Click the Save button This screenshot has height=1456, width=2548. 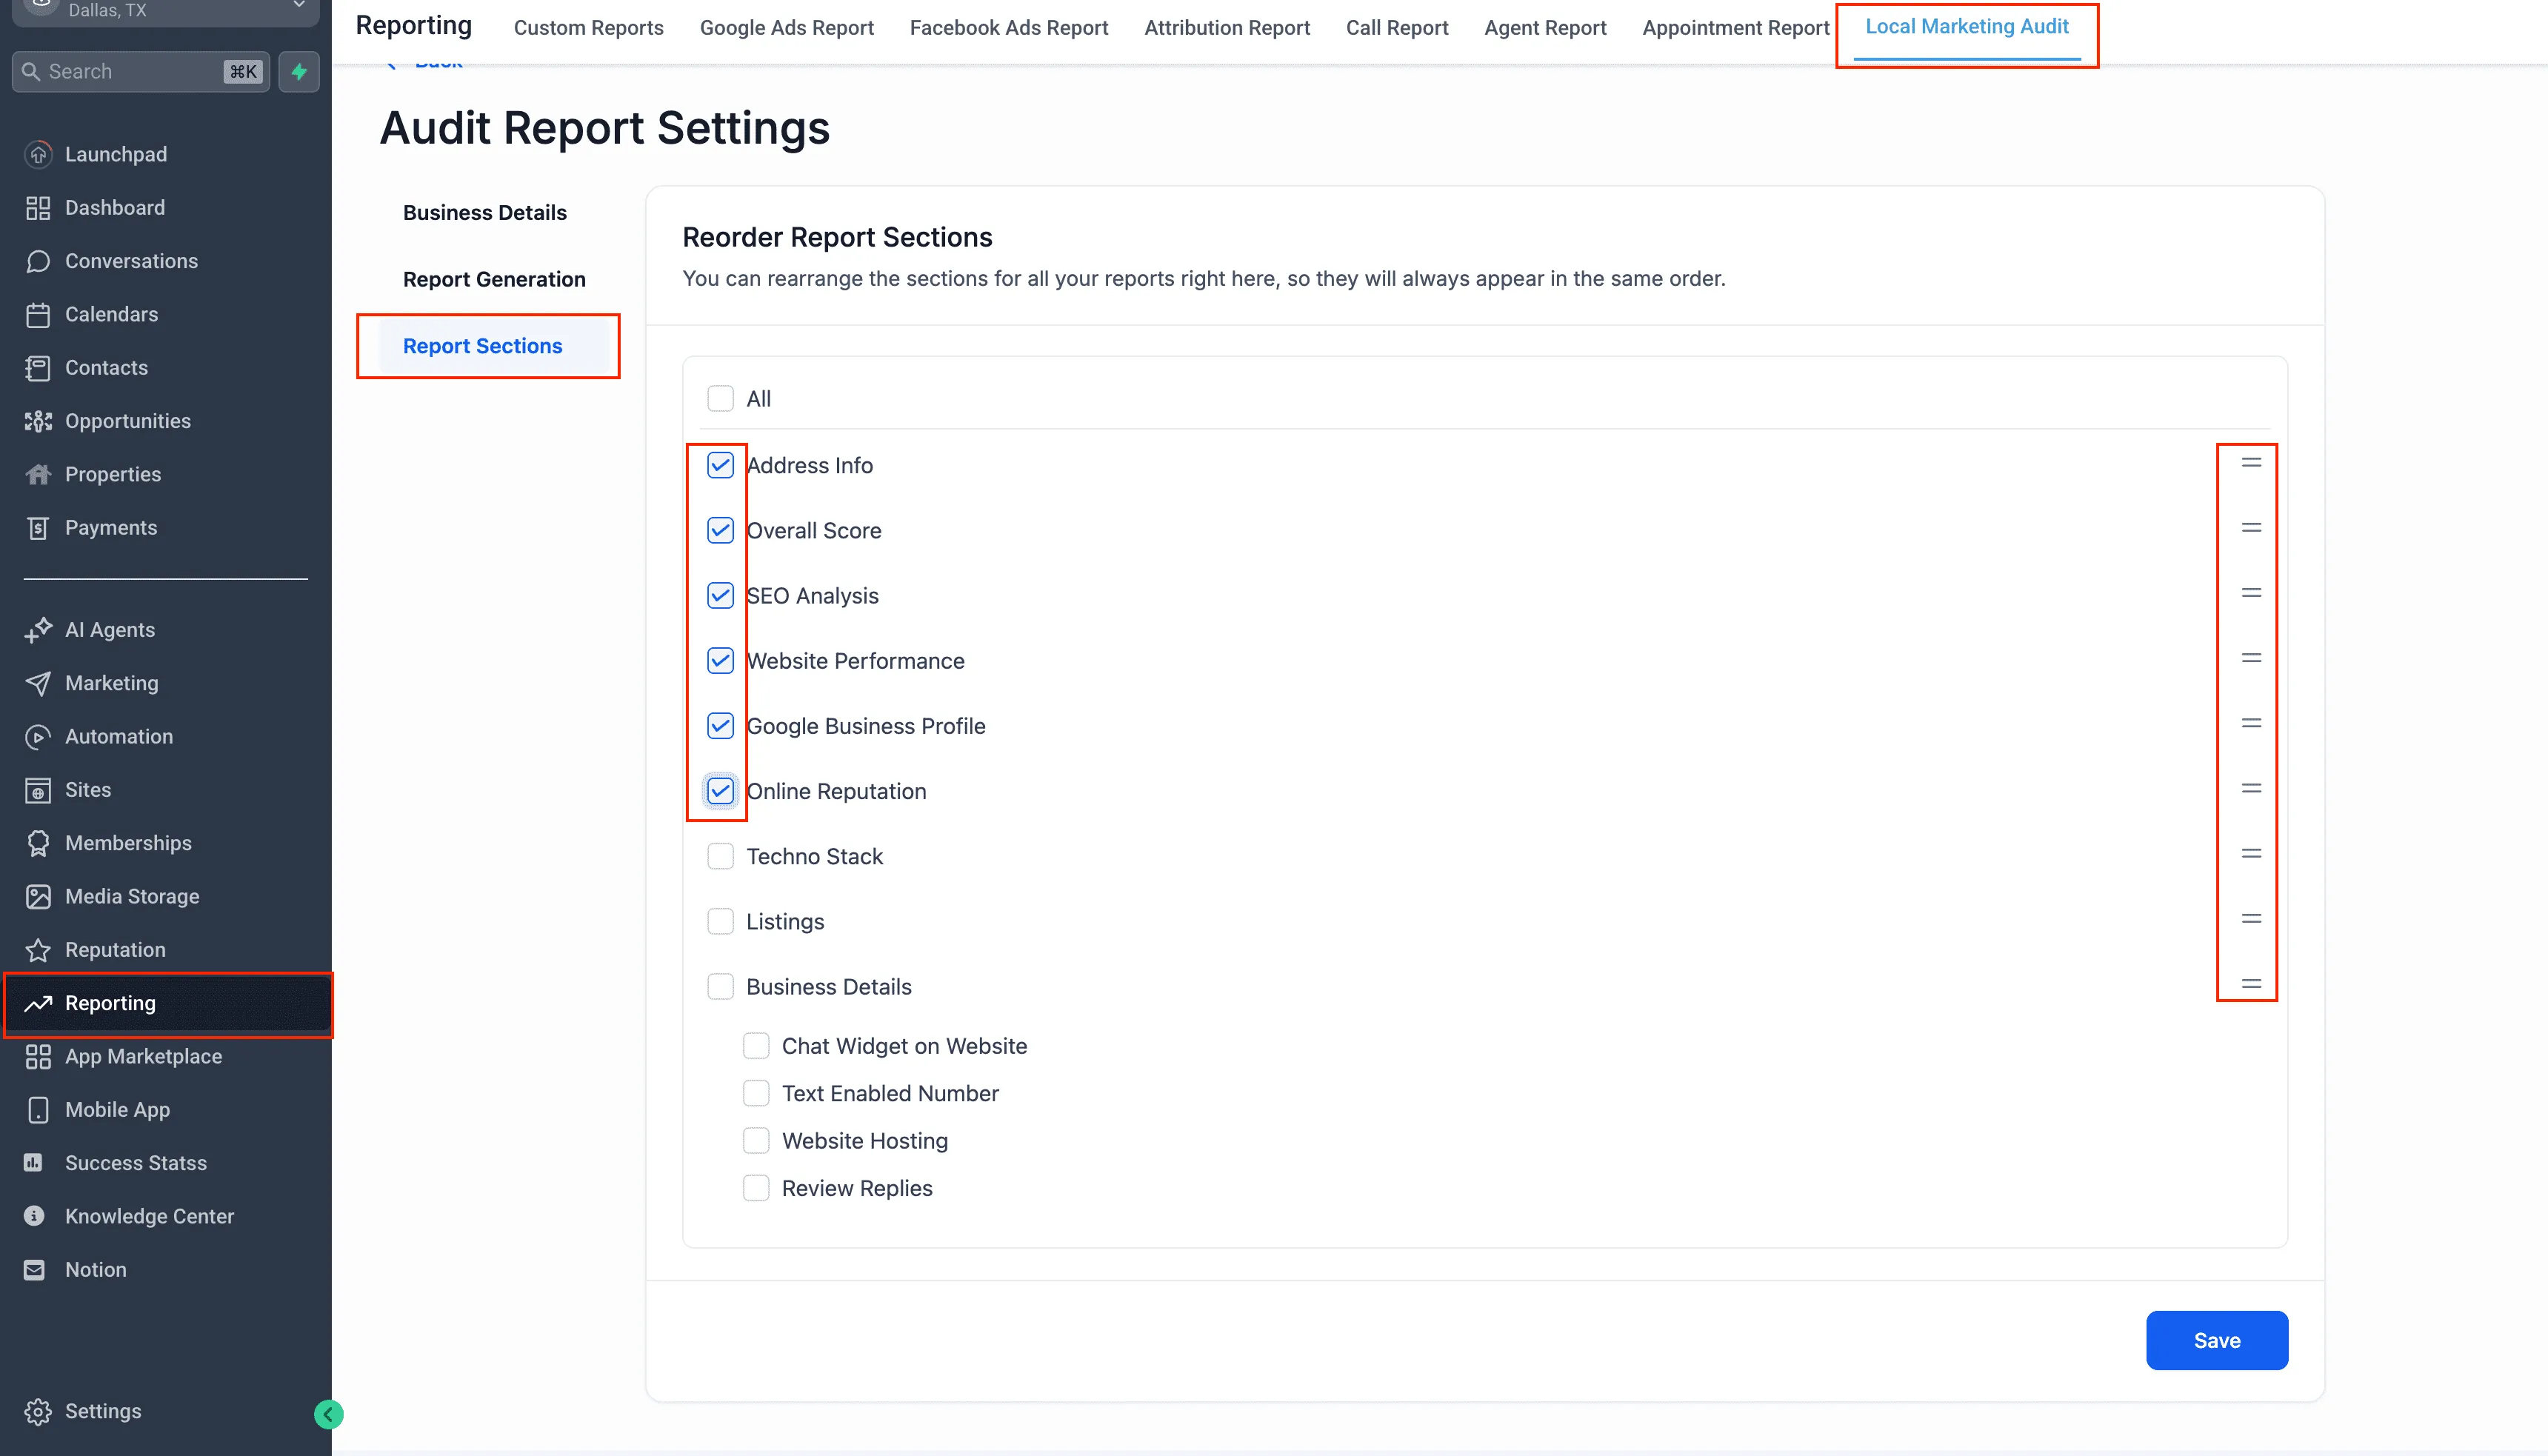pyautogui.click(x=2216, y=1340)
